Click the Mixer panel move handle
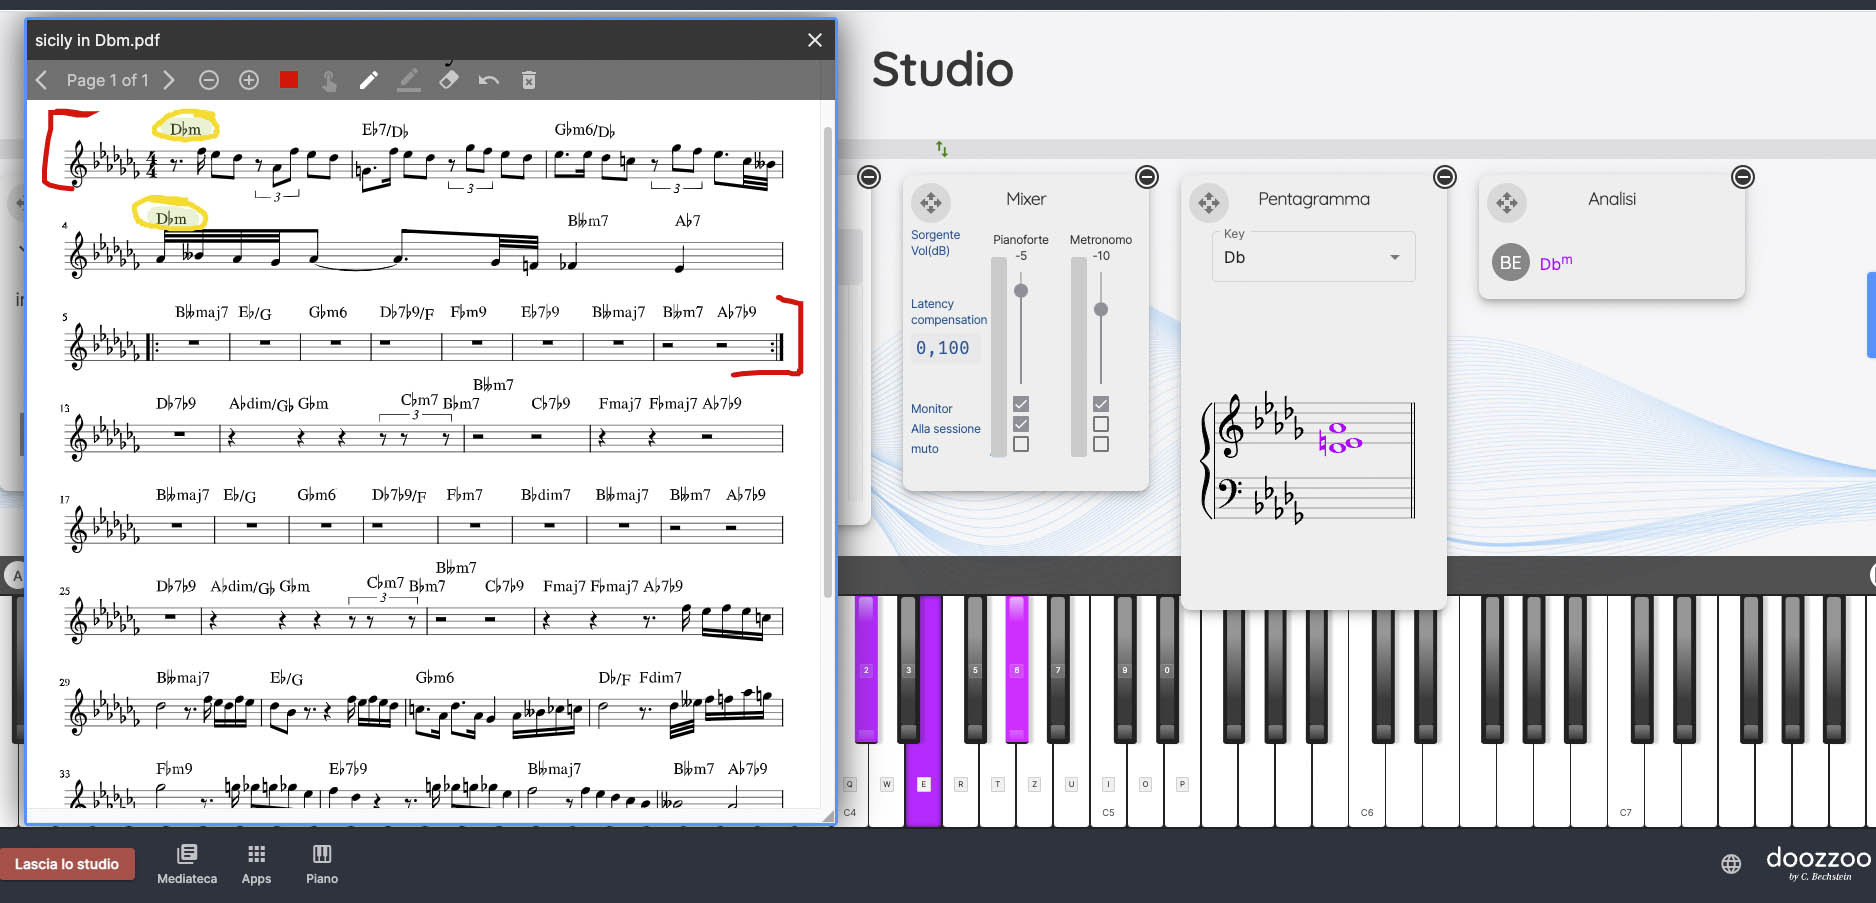The image size is (1876, 903). (x=930, y=203)
